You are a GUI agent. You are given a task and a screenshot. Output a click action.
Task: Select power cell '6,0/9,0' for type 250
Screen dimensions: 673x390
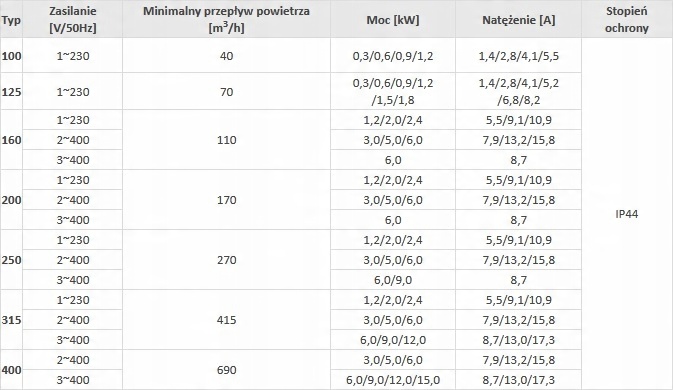[393, 280]
